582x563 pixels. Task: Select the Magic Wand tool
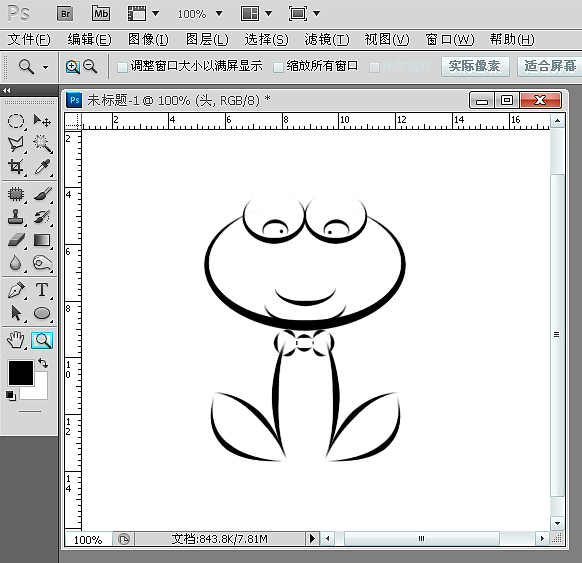pyautogui.click(x=42, y=144)
